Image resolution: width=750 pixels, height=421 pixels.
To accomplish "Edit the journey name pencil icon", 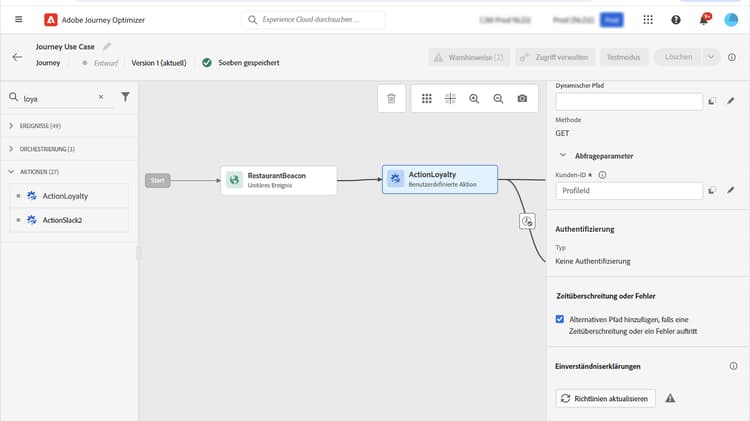I will click(107, 46).
